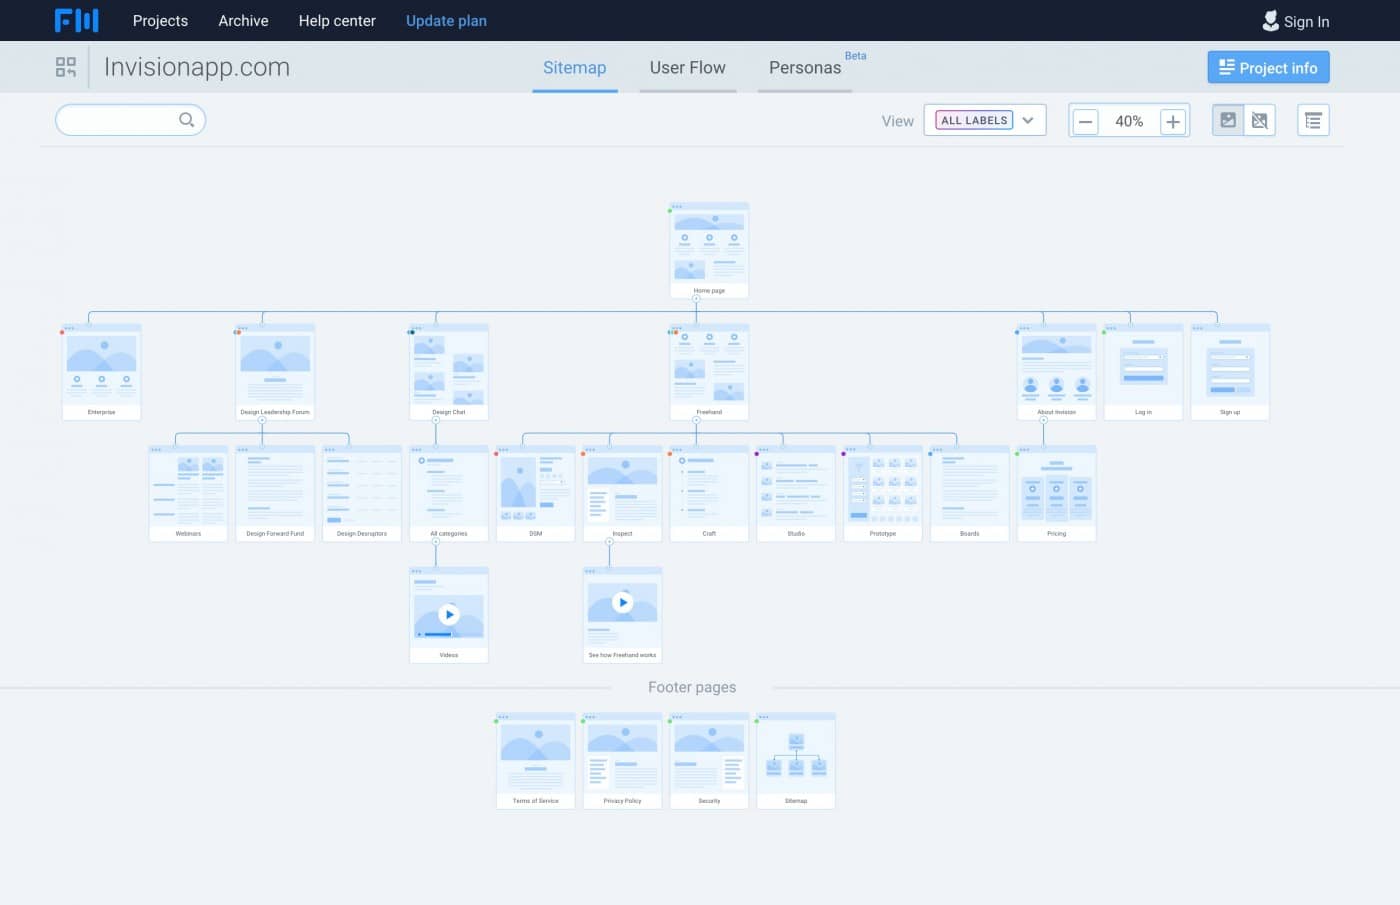The image size is (1400, 905).
Task: Click the zoom out minus icon
Action: (x=1085, y=121)
